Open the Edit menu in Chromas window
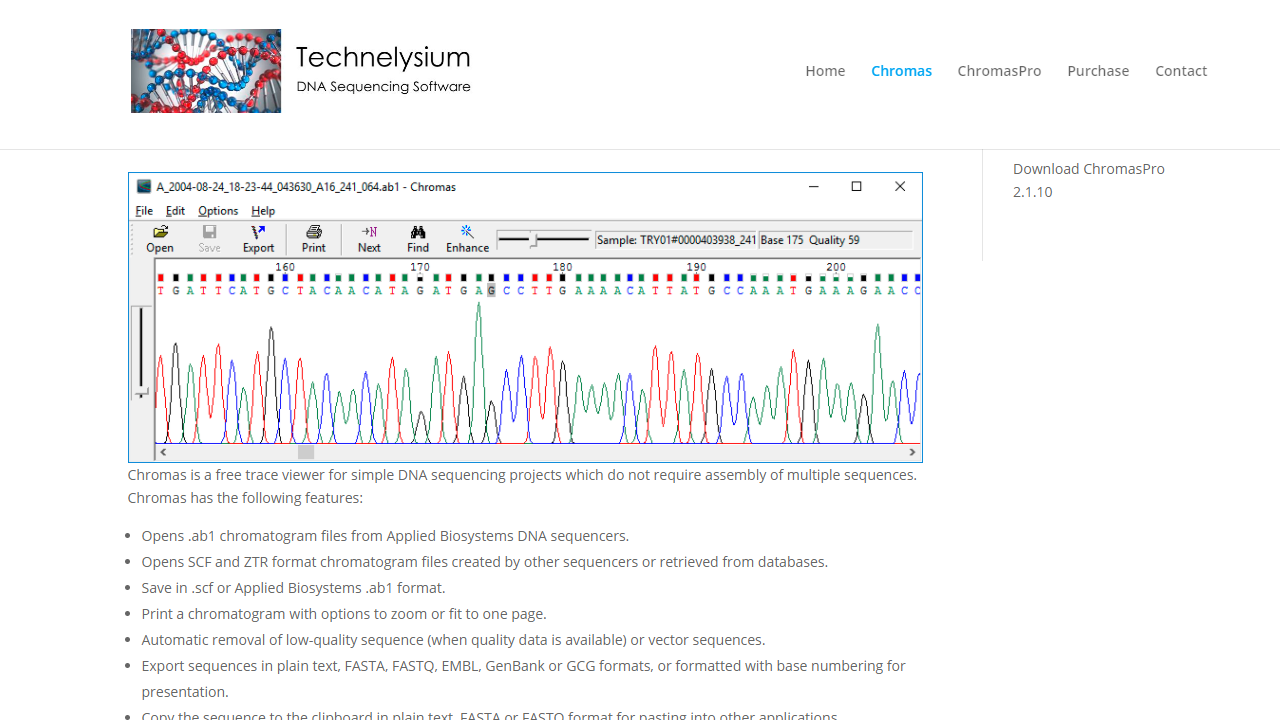 (x=175, y=211)
